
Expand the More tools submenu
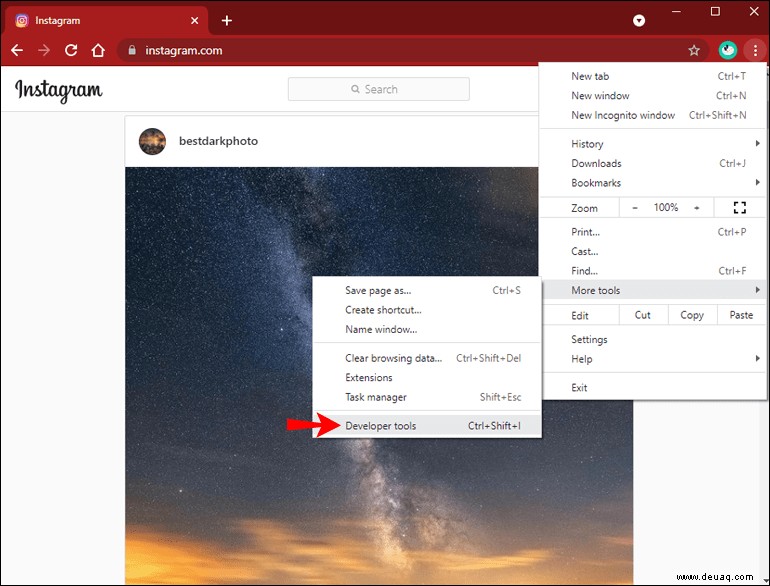tap(653, 290)
